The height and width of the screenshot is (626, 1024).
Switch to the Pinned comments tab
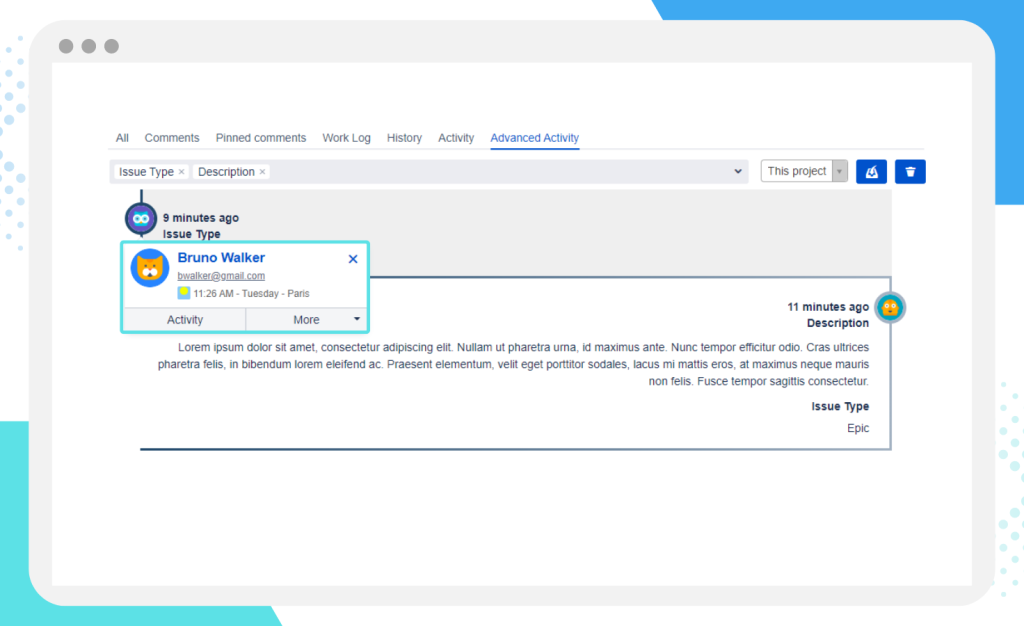click(260, 137)
